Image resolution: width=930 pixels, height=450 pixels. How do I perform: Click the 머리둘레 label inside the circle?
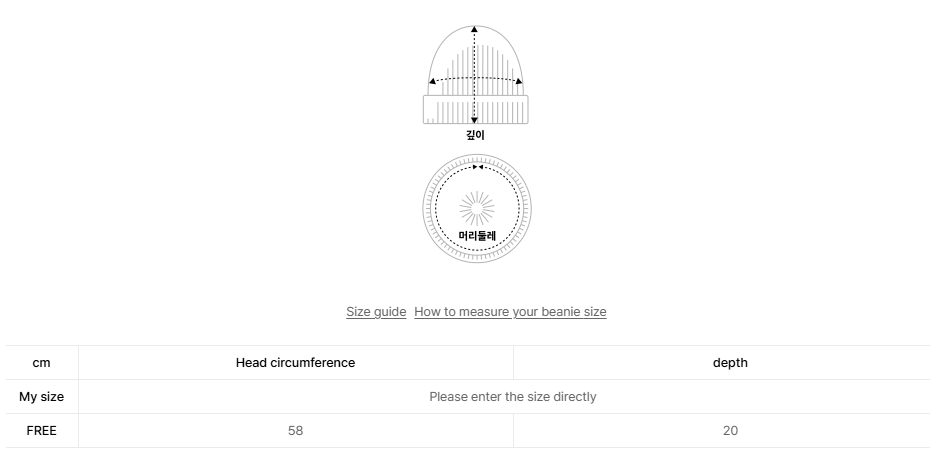[477, 236]
